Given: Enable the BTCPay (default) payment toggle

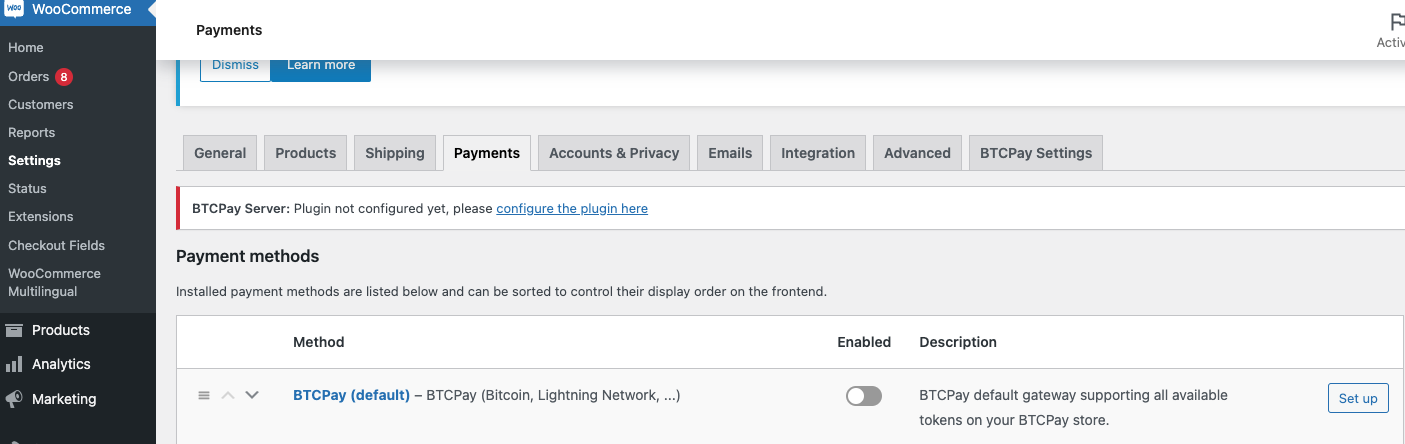Looking at the screenshot, I should (x=864, y=397).
